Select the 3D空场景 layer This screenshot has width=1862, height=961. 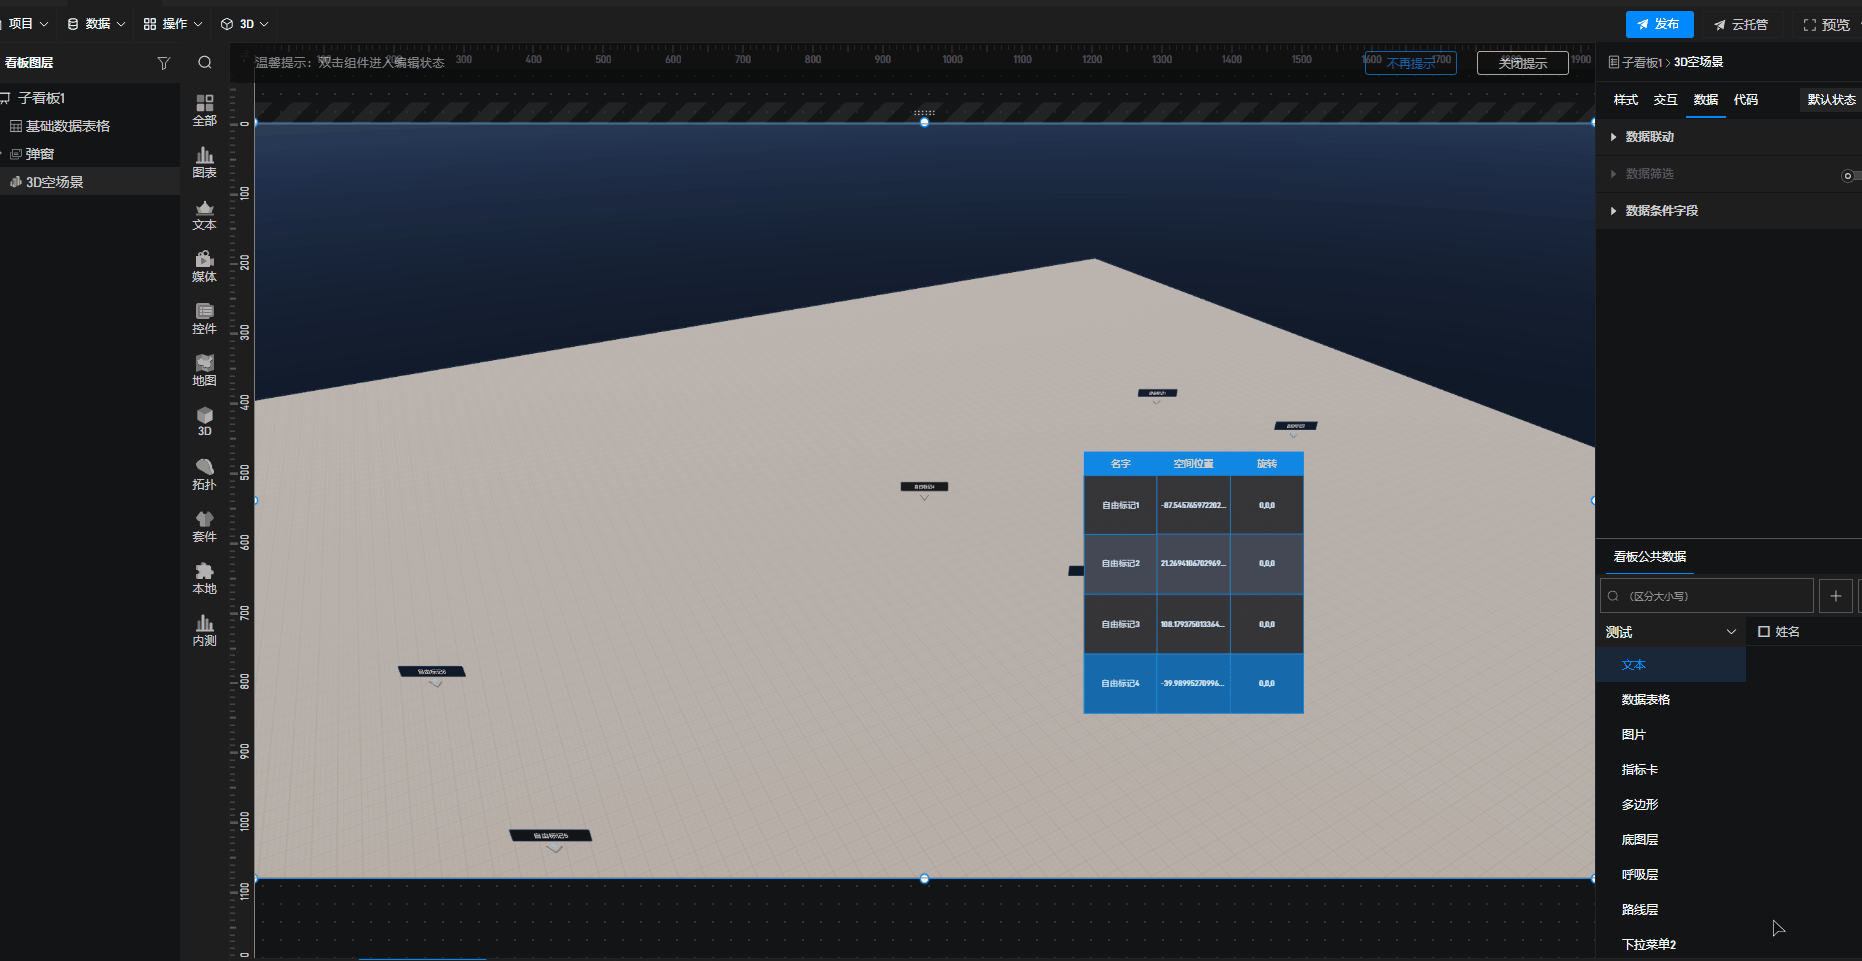(55, 182)
